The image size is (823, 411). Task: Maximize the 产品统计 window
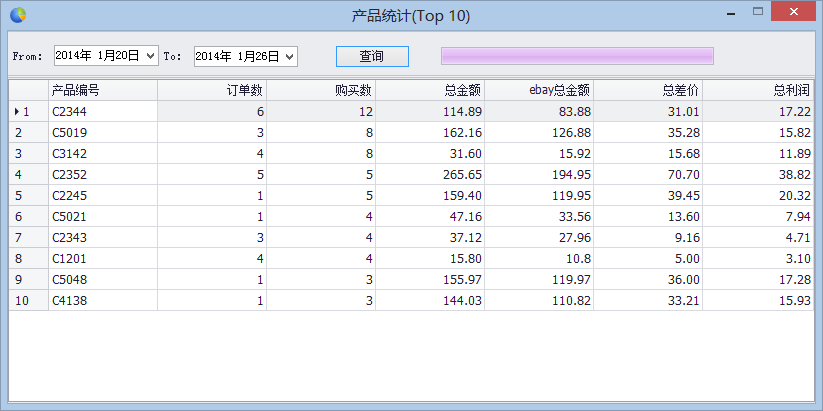coord(759,13)
